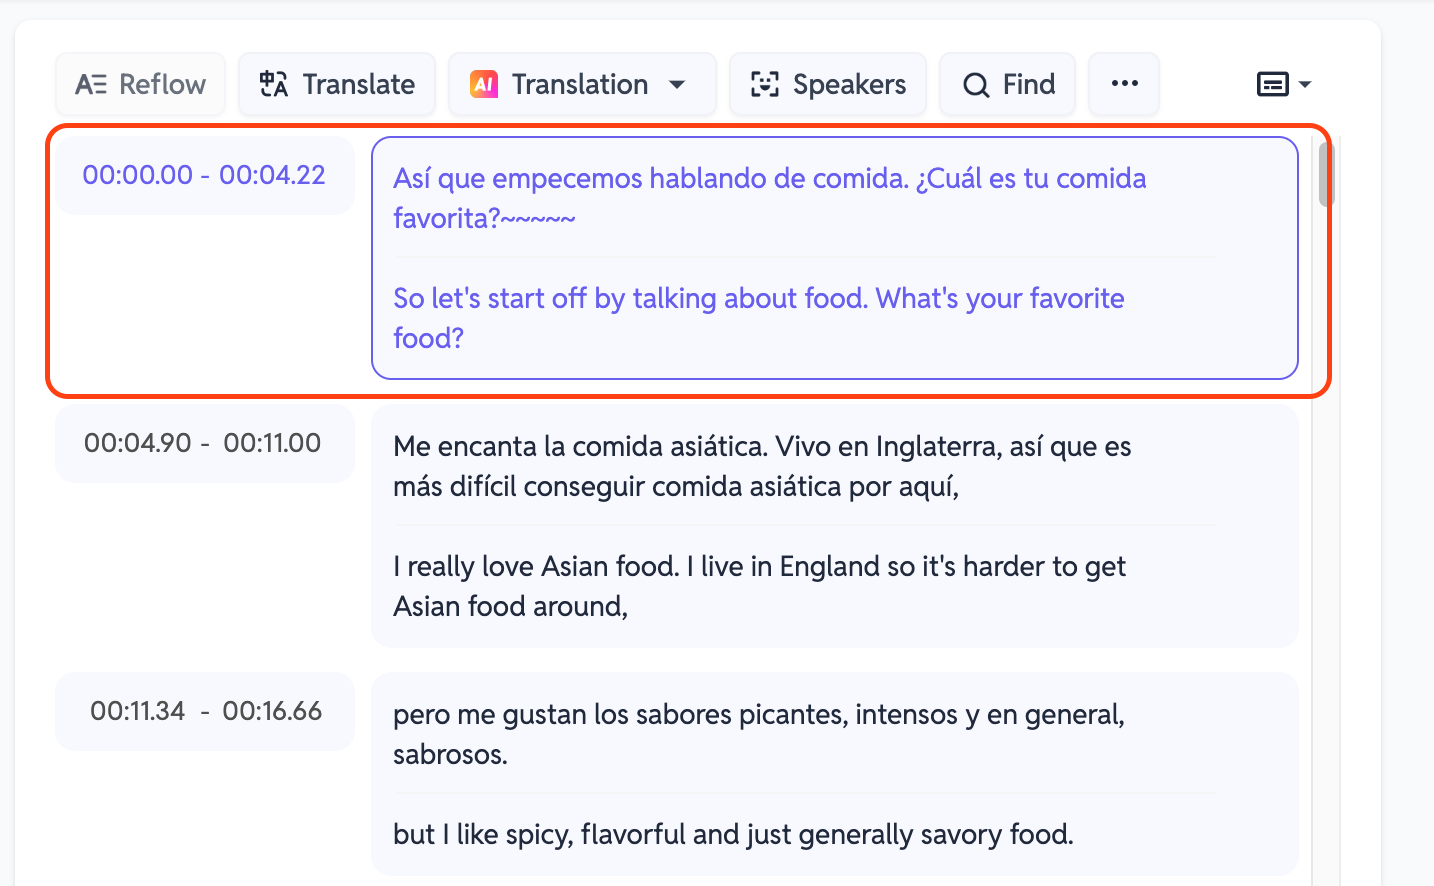
Task: Open the Speakers panel
Action: click(x=828, y=85)
